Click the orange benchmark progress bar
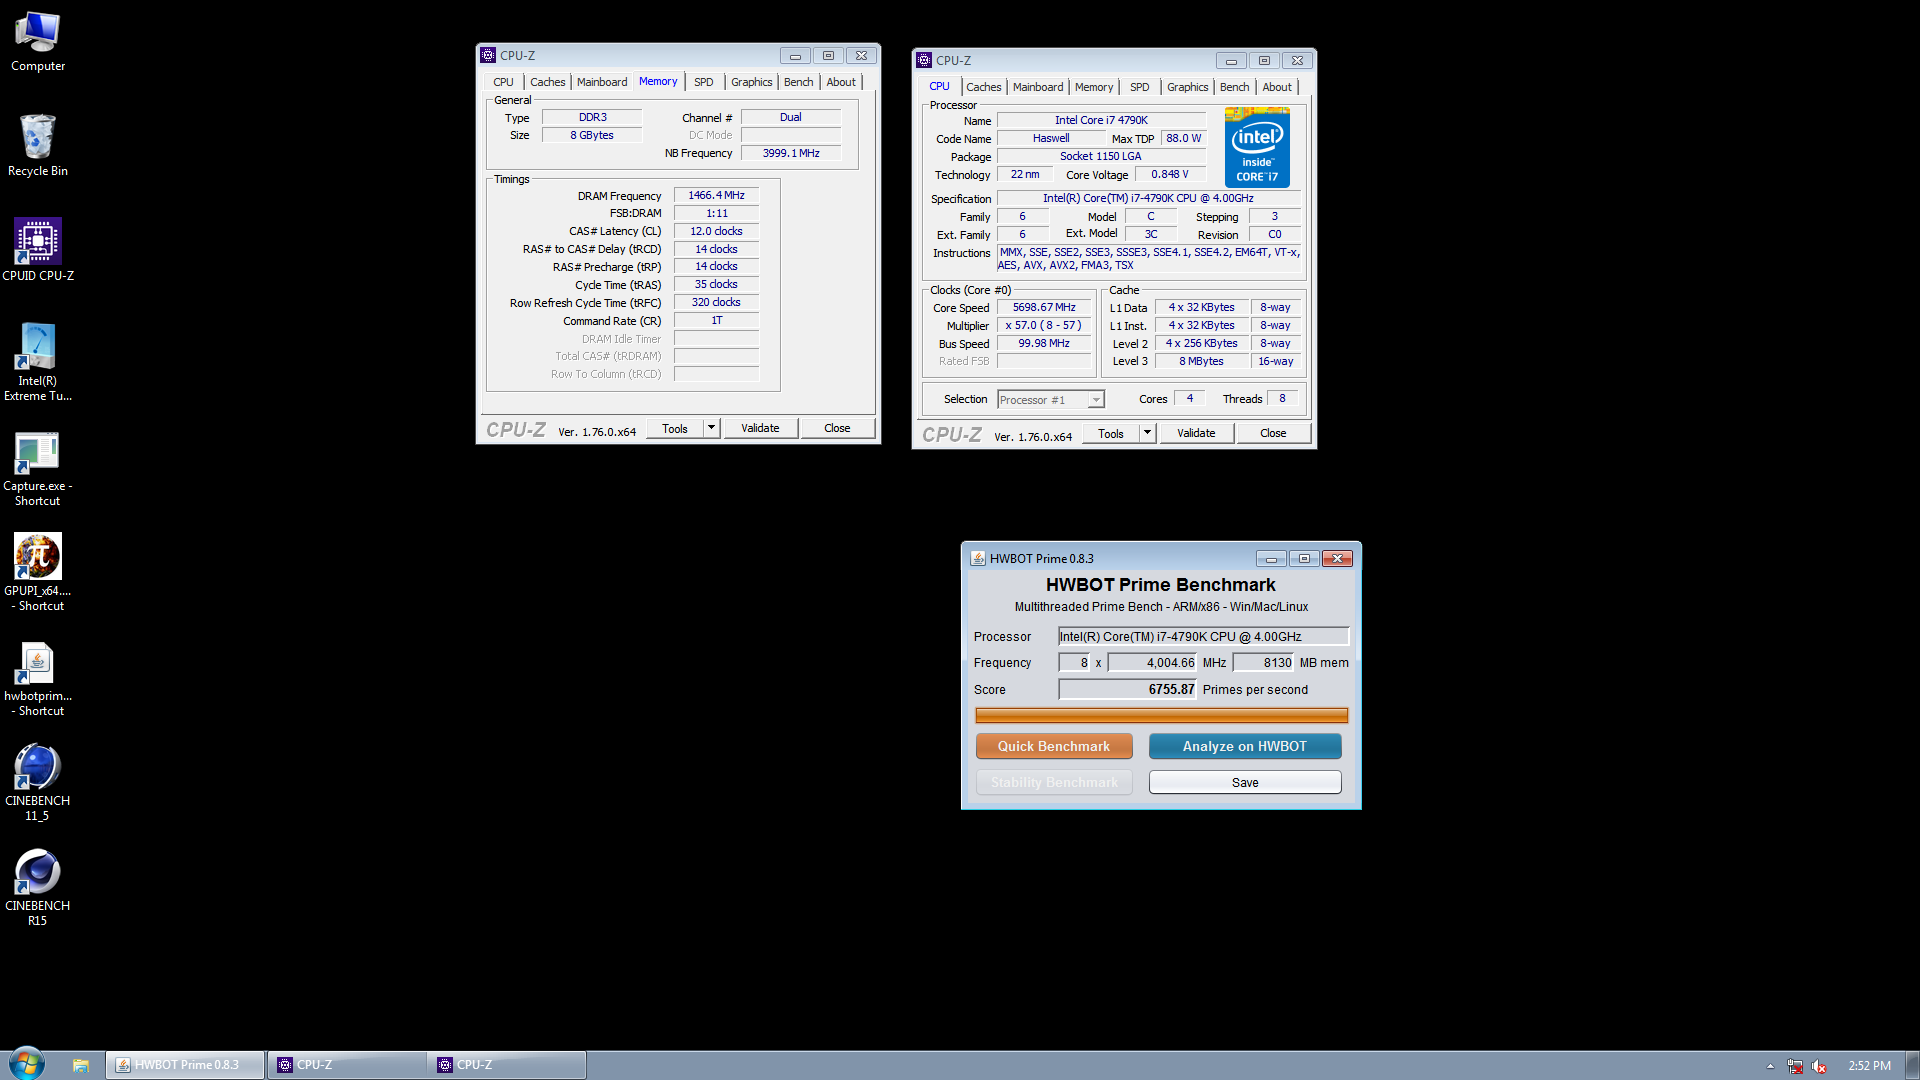This screenshot has width=1920, height=1080. point(1161,715)
